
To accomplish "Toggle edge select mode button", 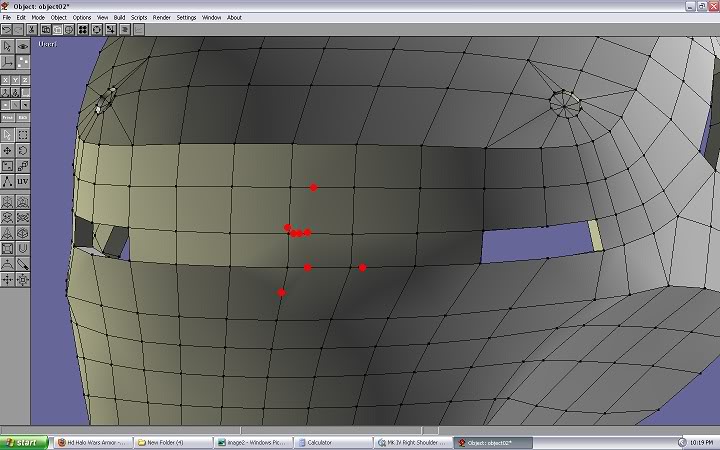I will (x=15, y=105).
